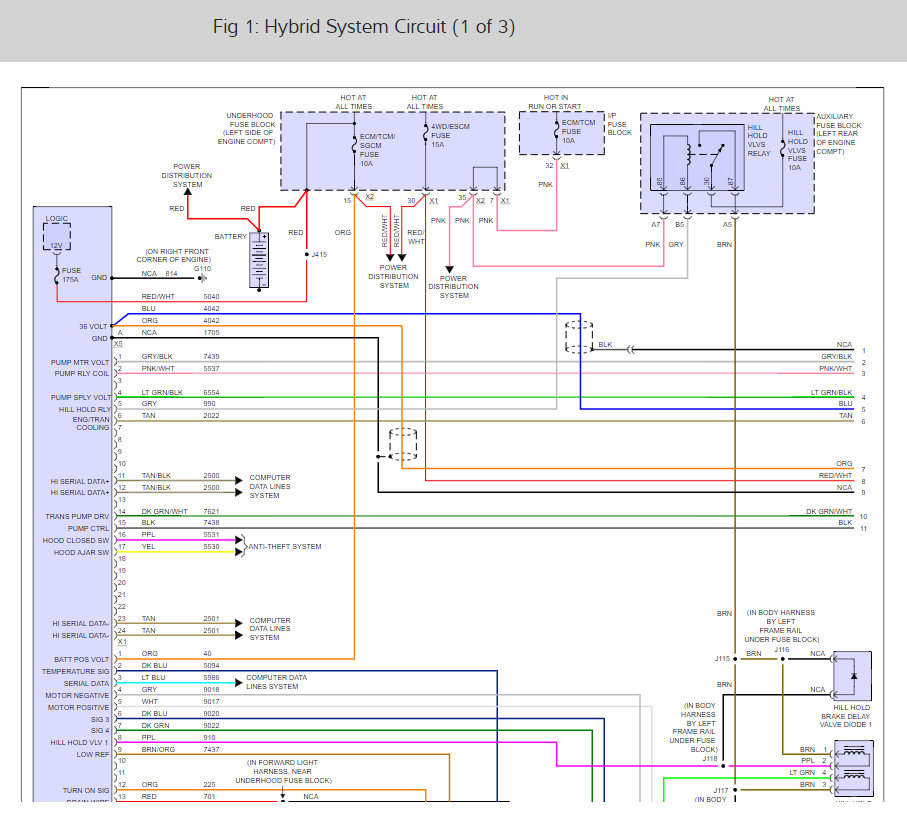Image resolution: width=907 pixels, height=823 pixels.
Task: Click the red arrowhead into Power Distribution System
Action: point(187,193)
